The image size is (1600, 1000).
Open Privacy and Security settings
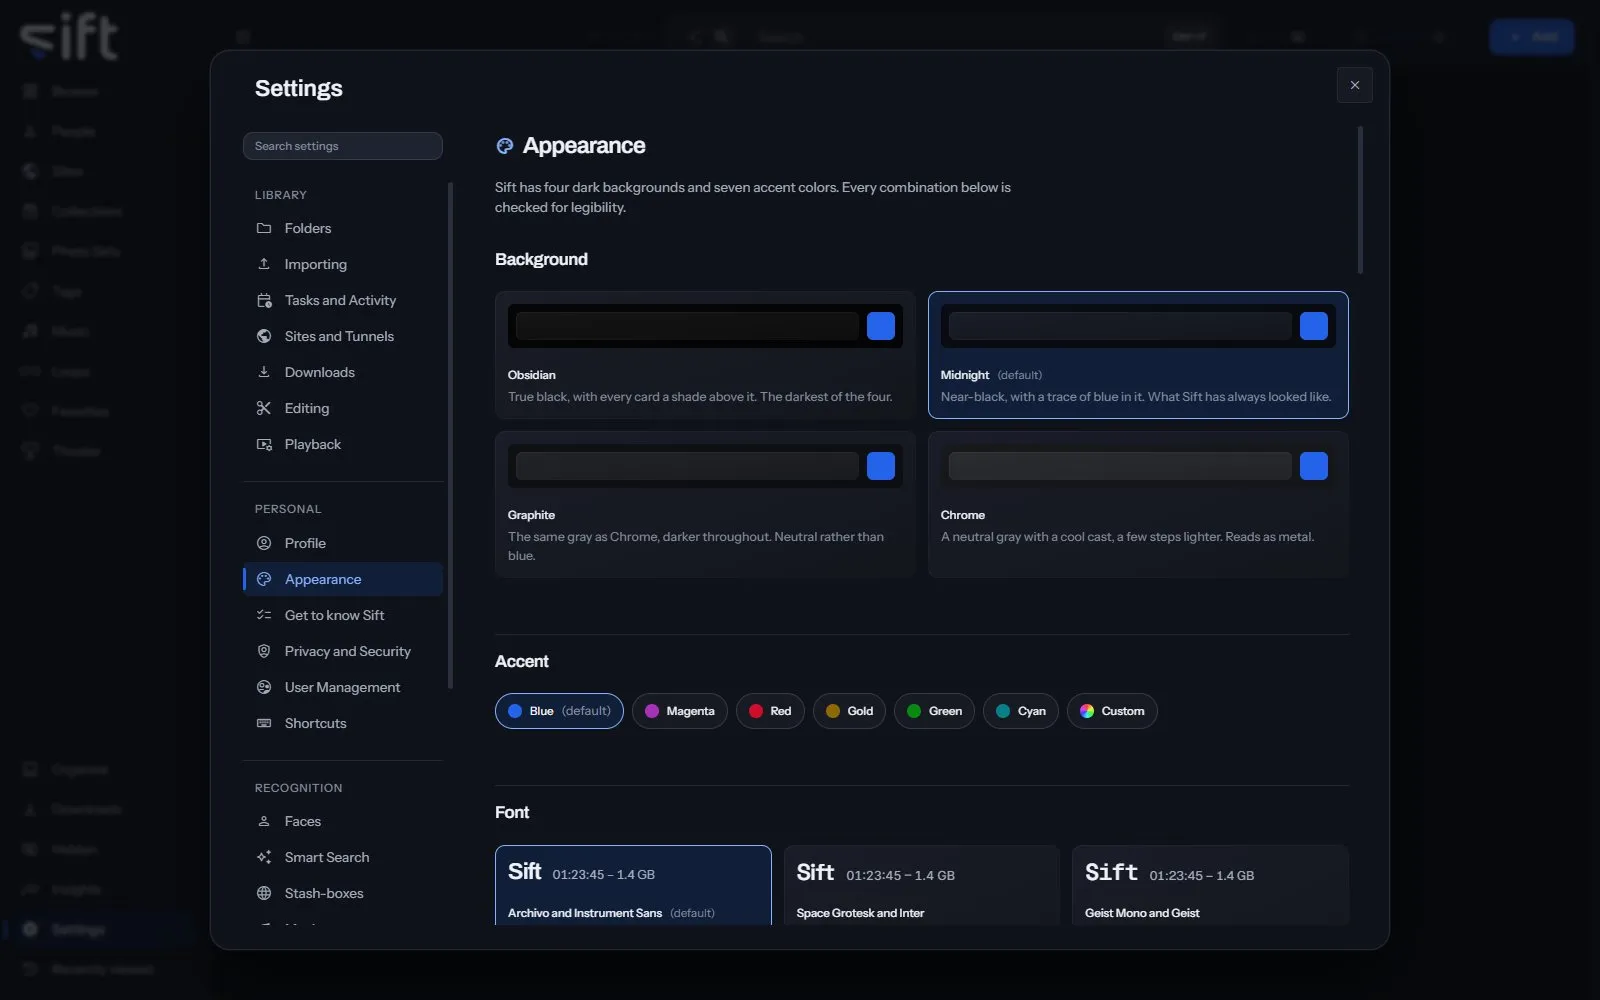tap(343, 651)
